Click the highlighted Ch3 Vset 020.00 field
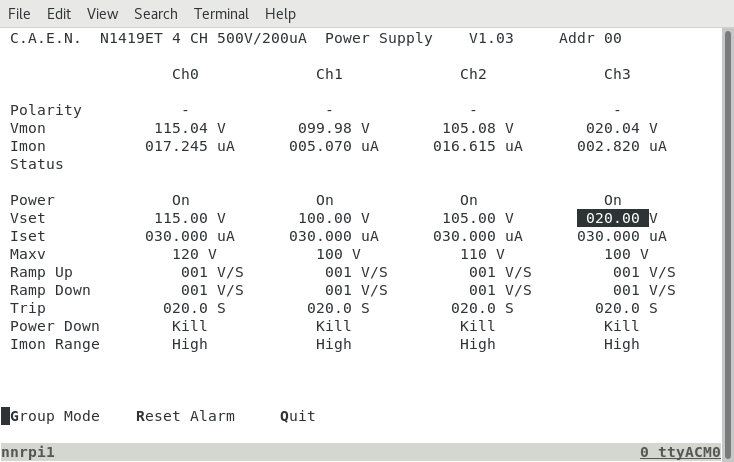The image size is (734, 462). [612, 218]
